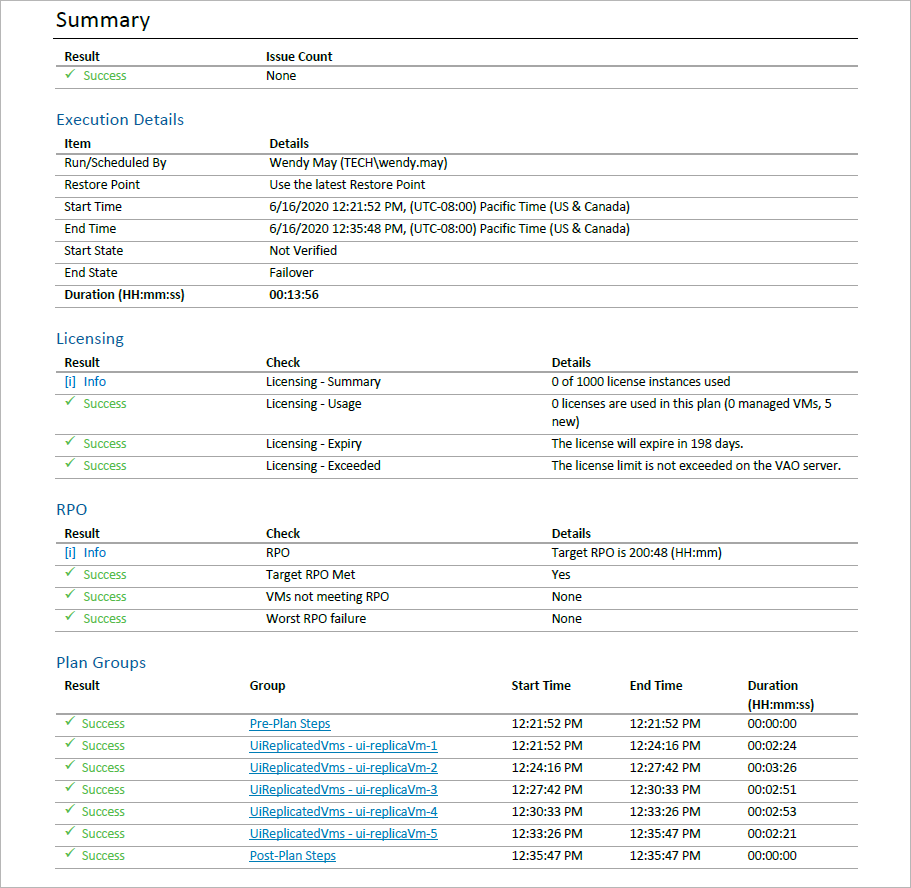Click the 'Yes' value for Target RPO Met
911x888 pixels.
point(561,575)
